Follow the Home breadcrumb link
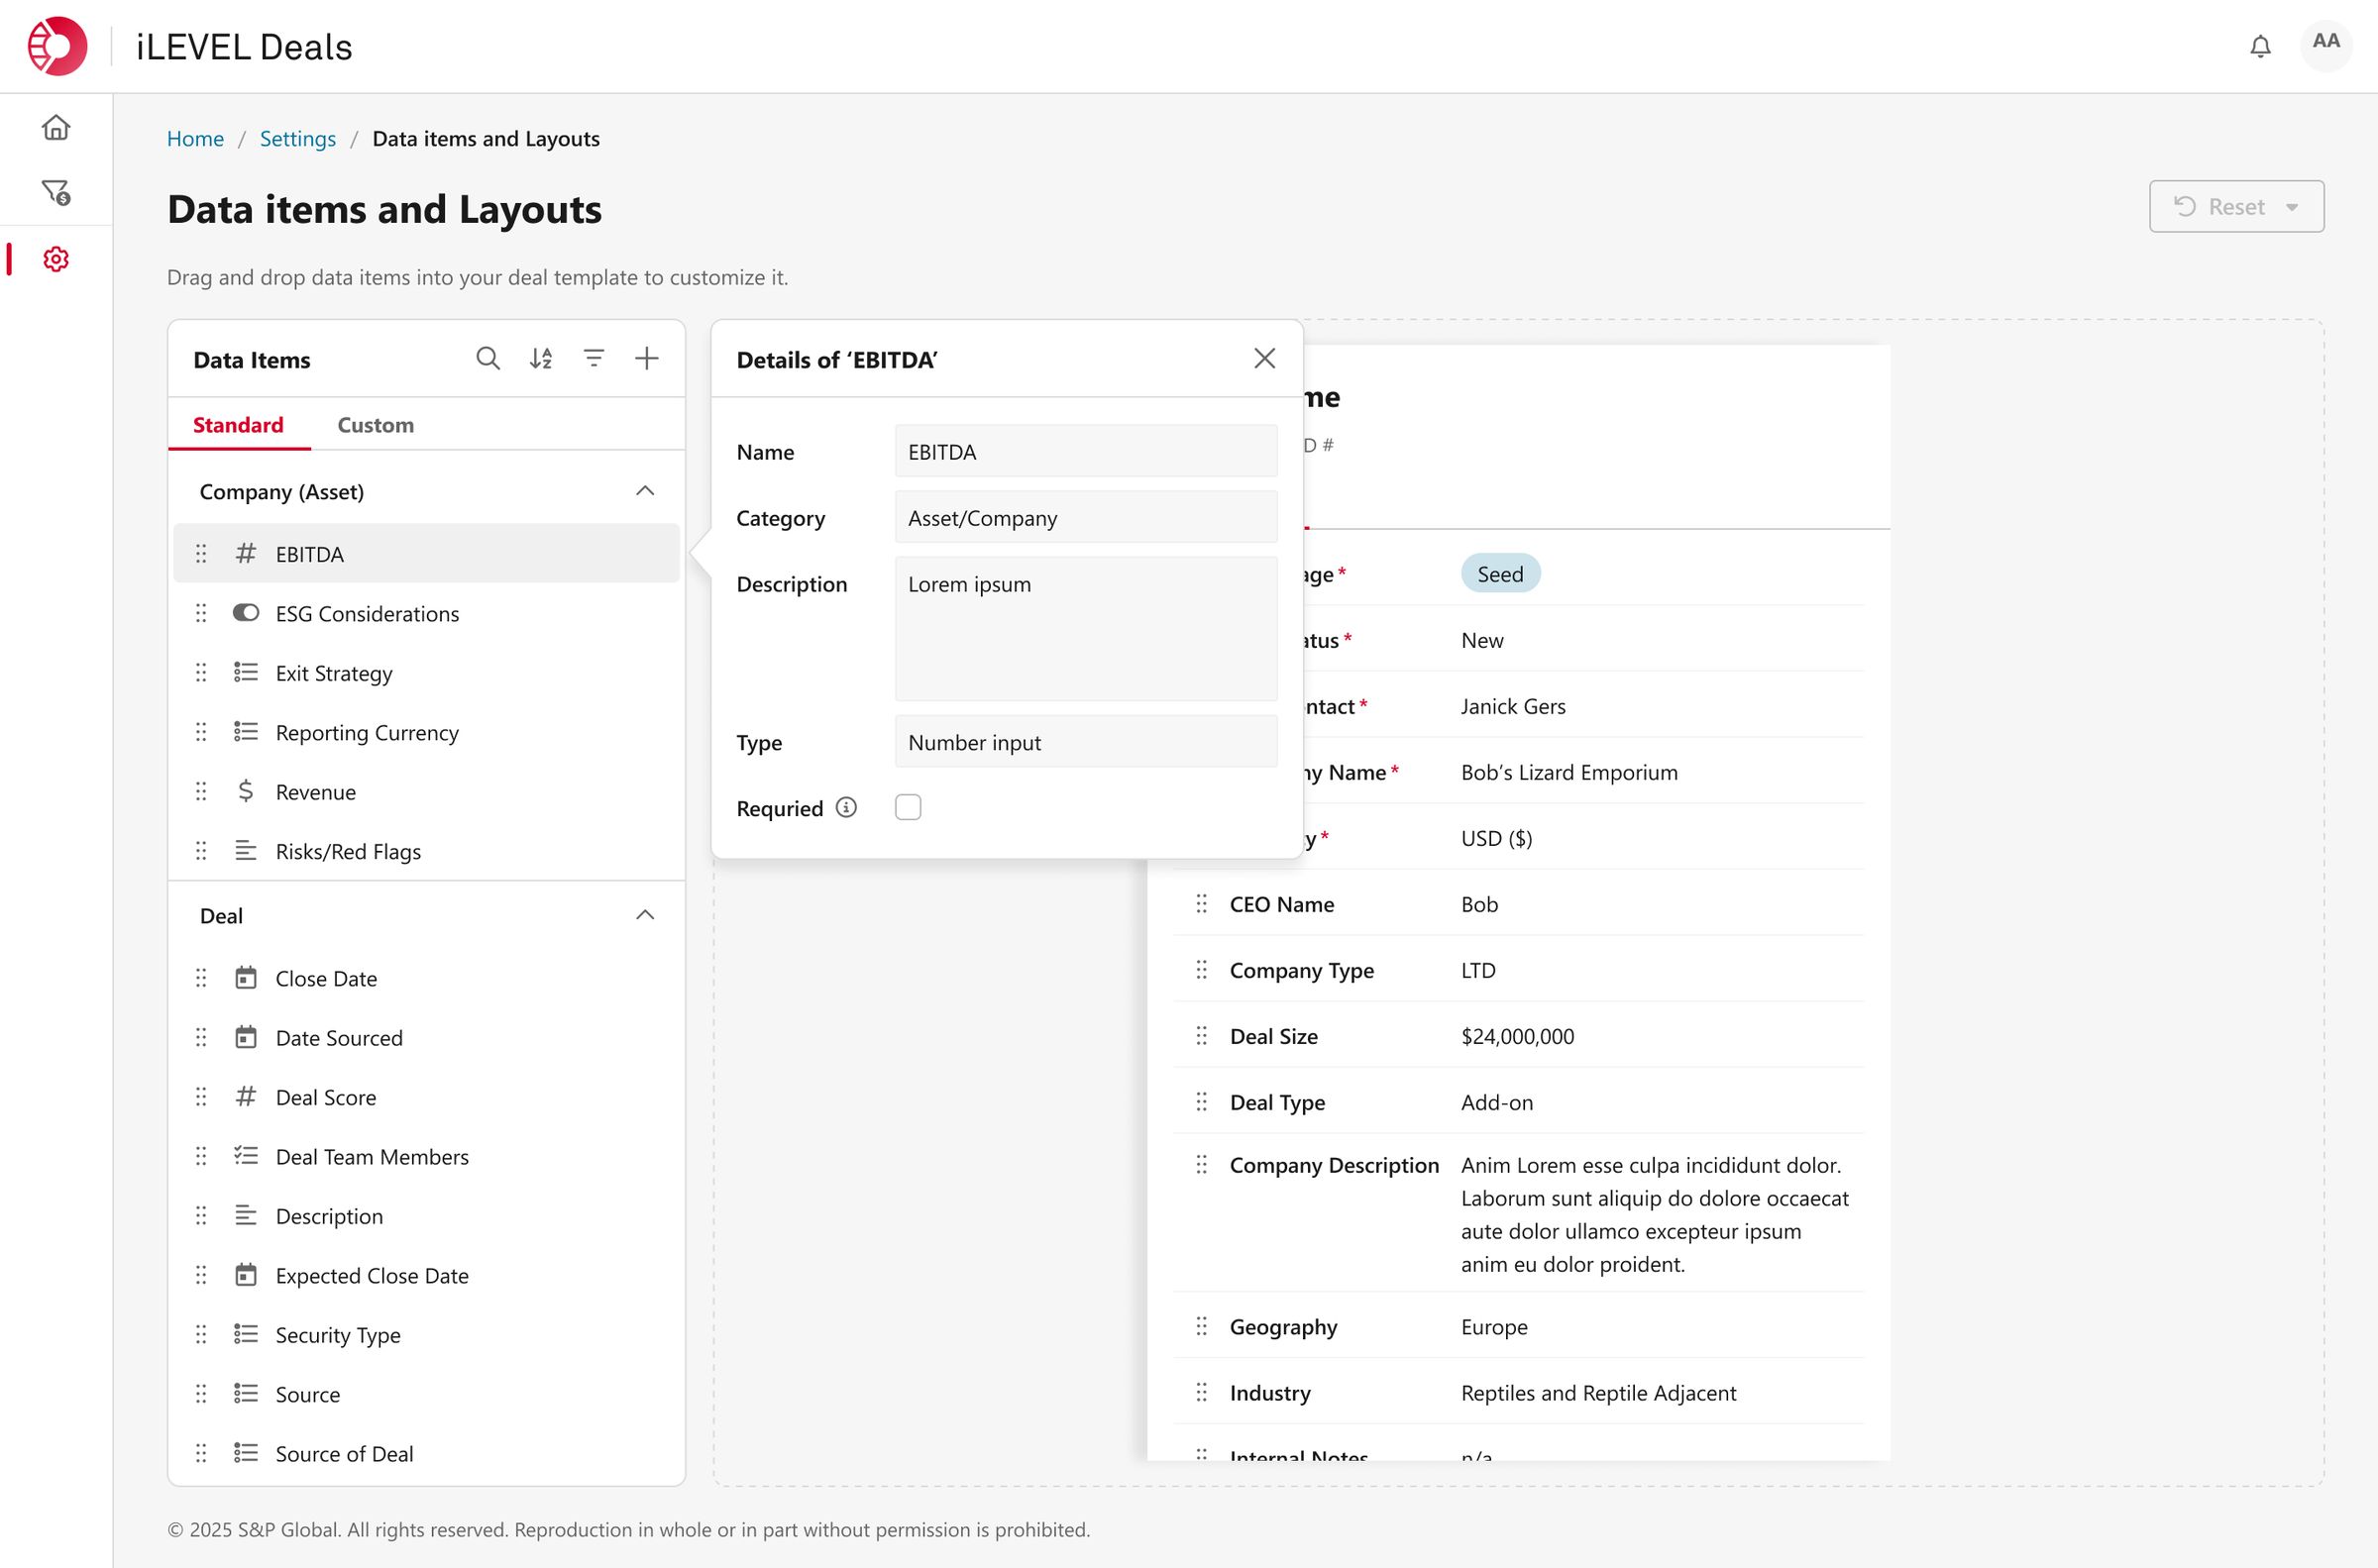This screenshot has width=2378, height=1568. tap(195, 139)
